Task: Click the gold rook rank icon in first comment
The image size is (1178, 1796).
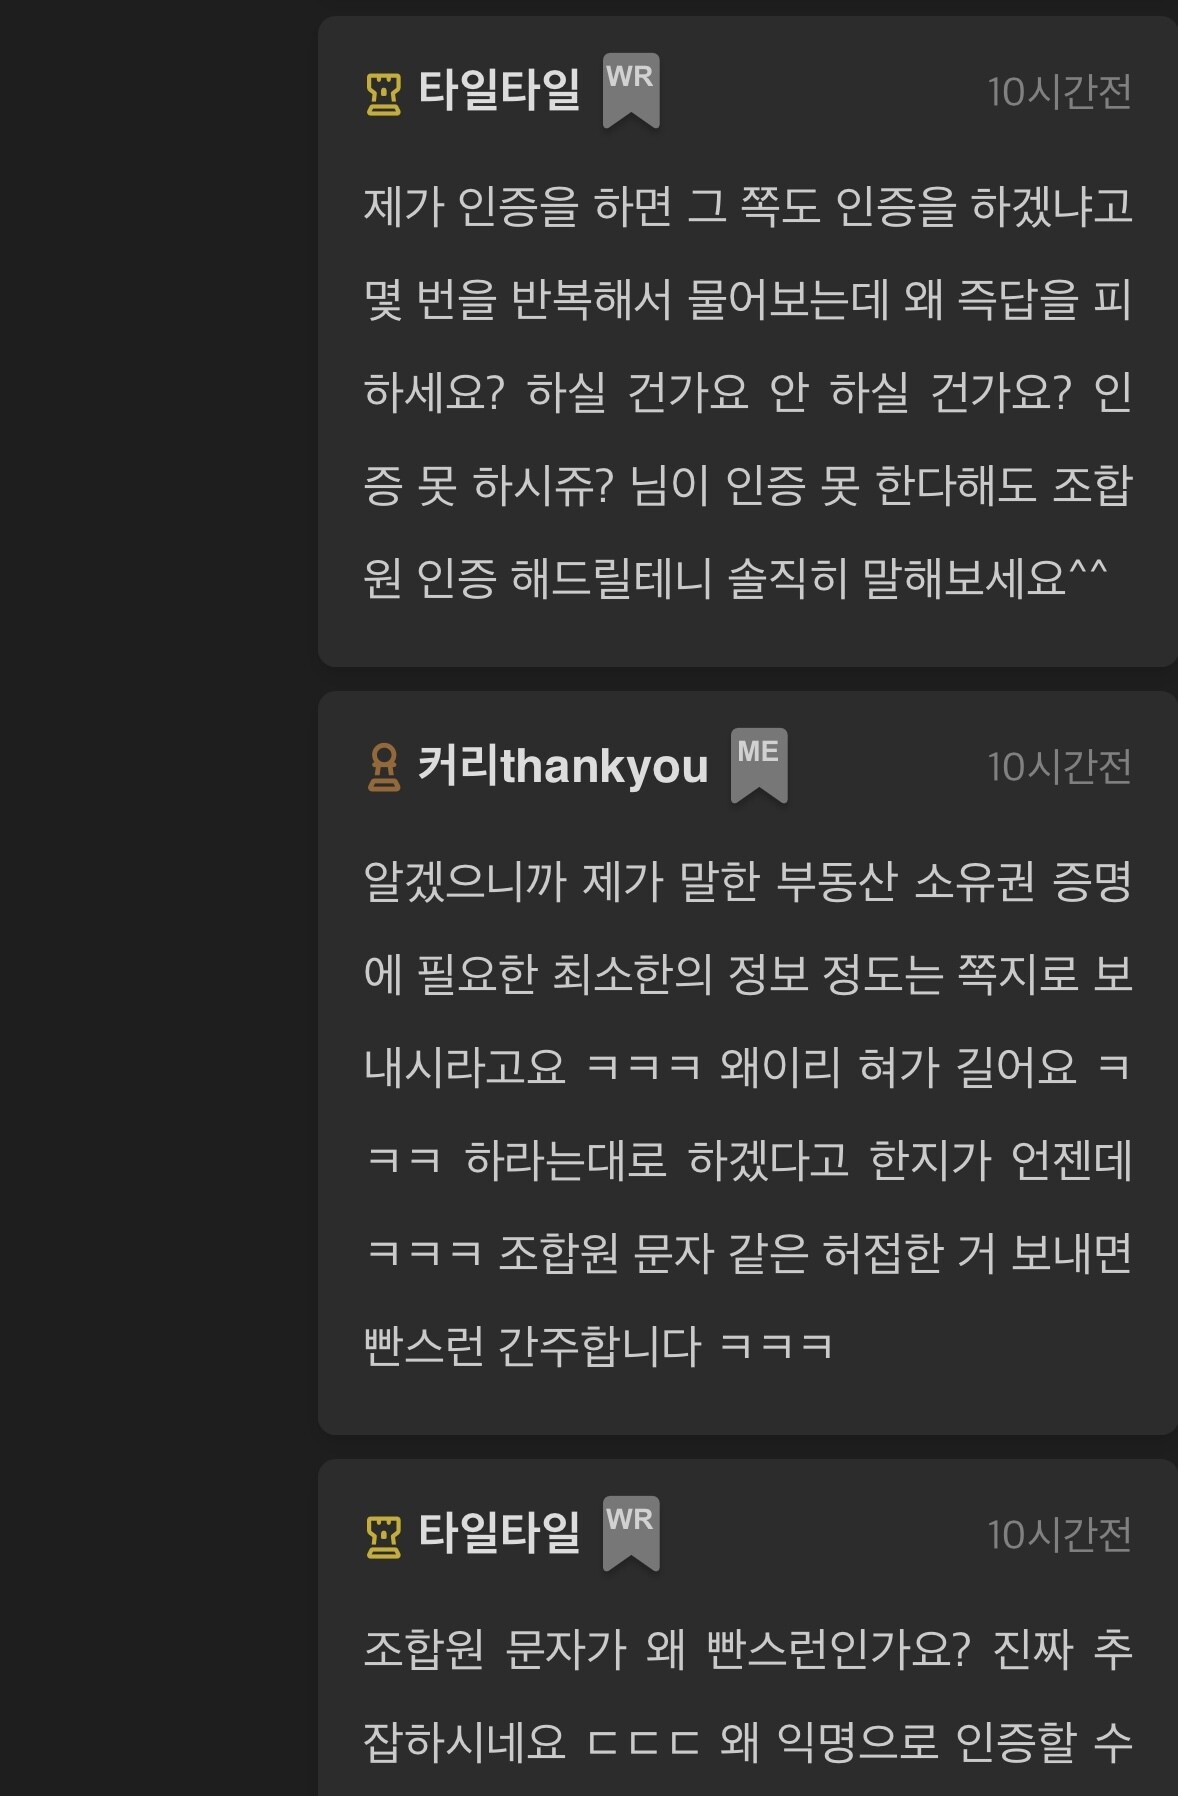Action: (384, 93)
